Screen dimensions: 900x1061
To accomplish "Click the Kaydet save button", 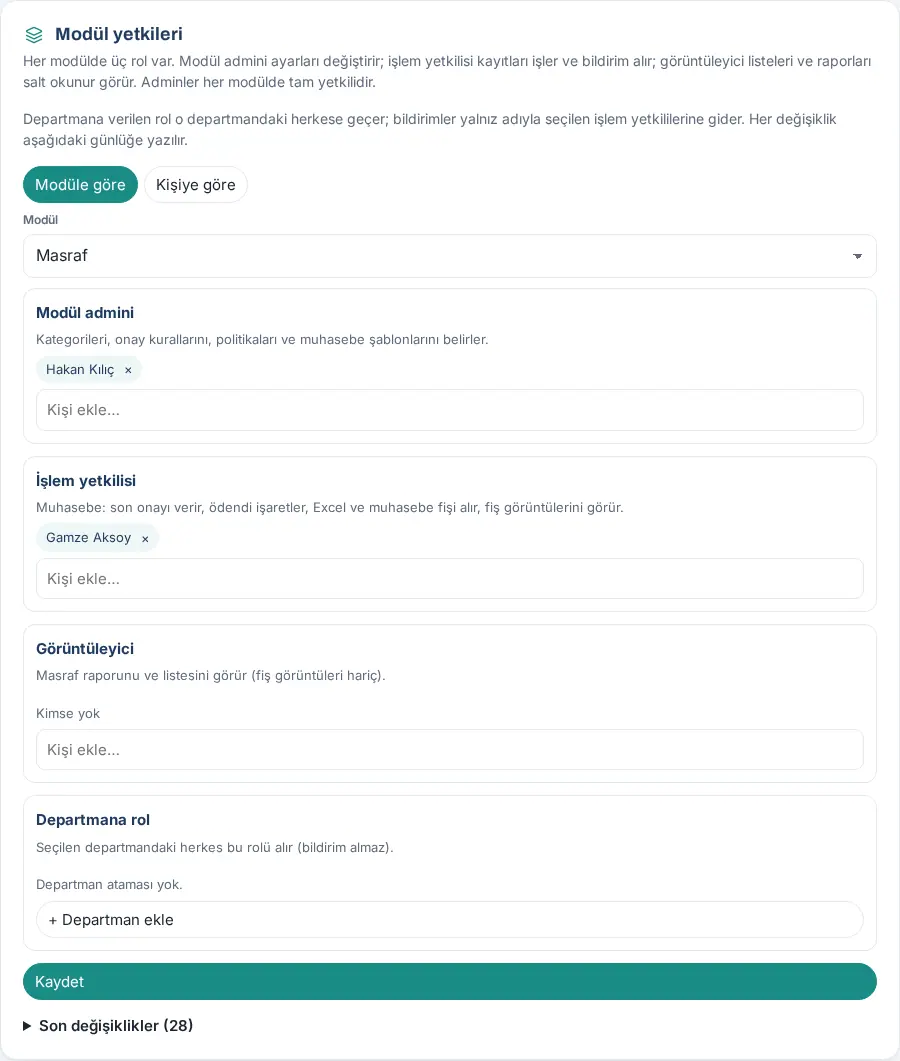I will [x=450, y=981].
